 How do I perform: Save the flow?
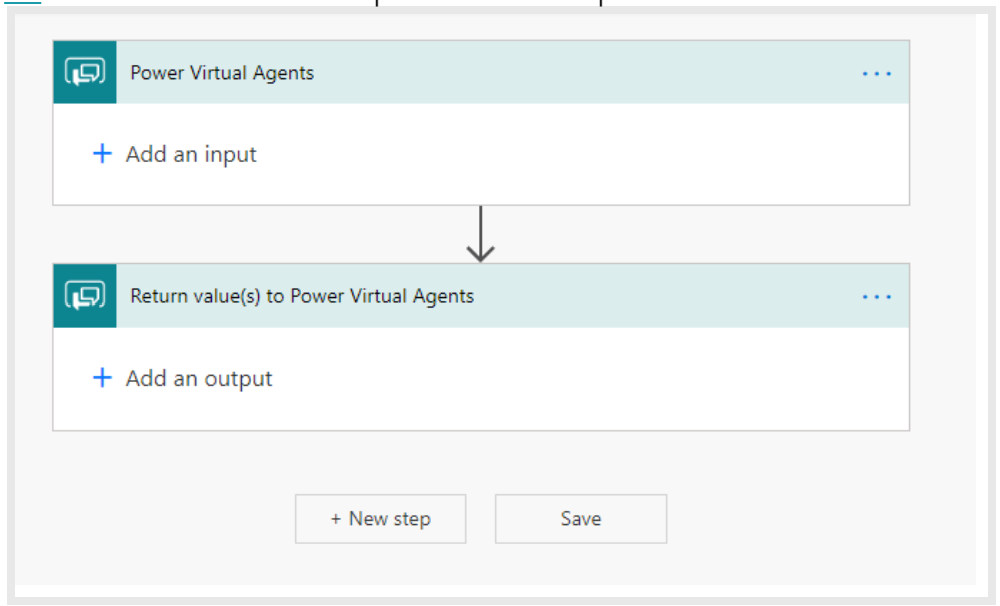tap(581, 519)
